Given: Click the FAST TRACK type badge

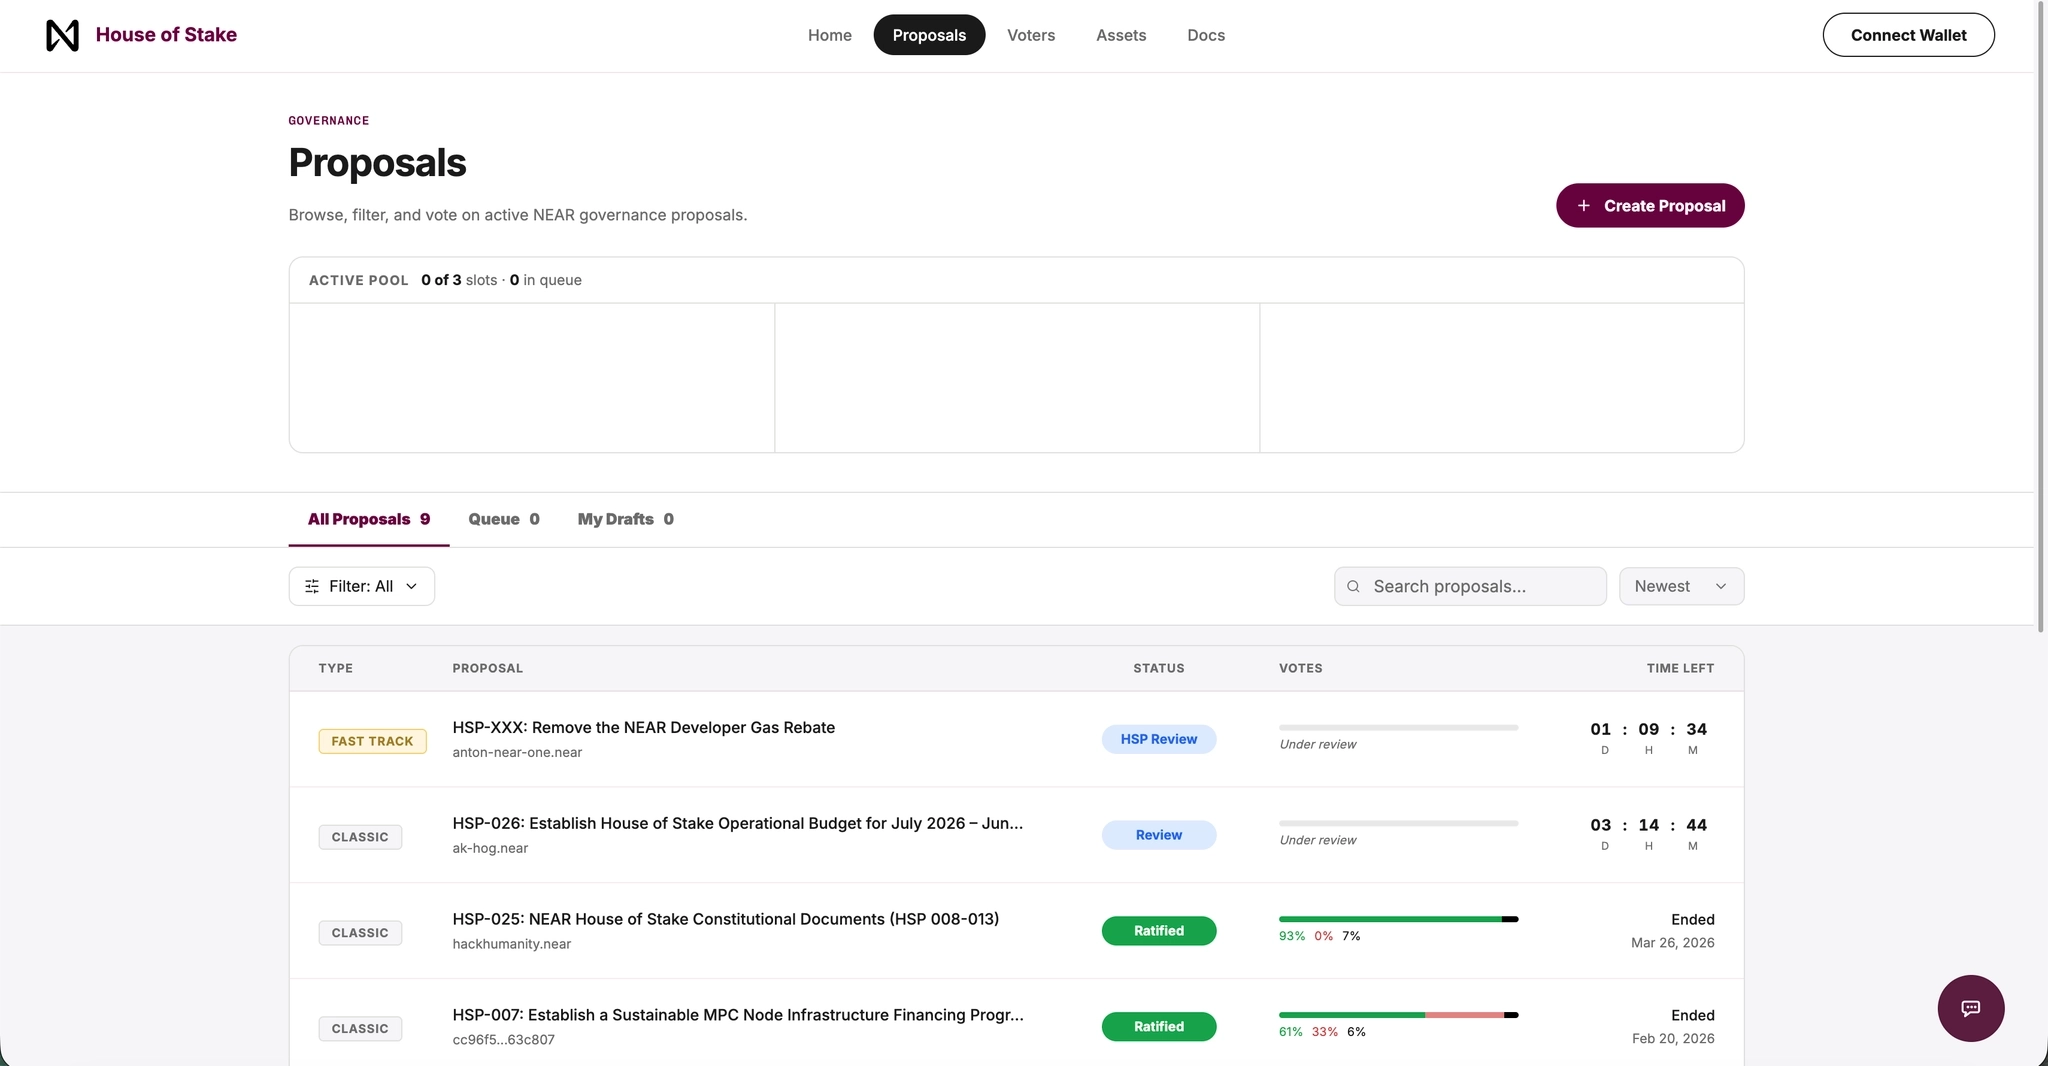Looking at the screenshot, I should [372, 741].
